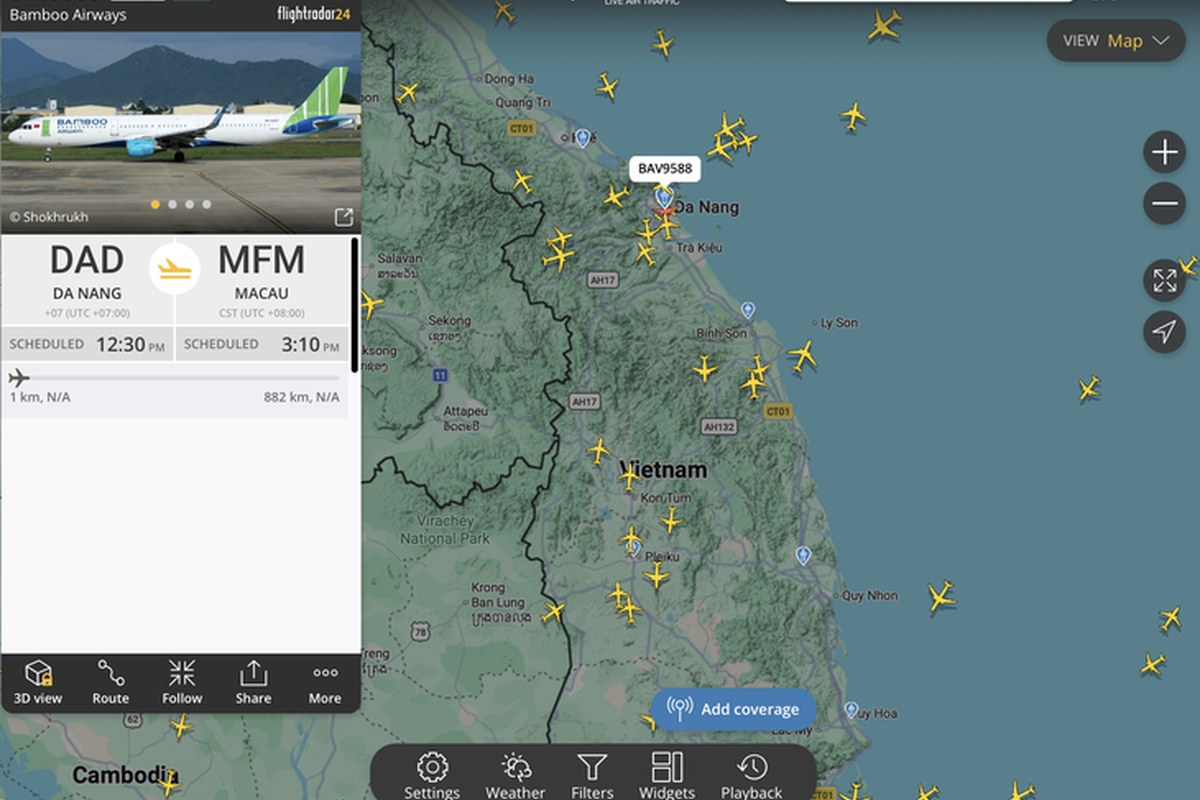Expand the VIEW Map dropdown
This screenshot has height=800, width=1200.
(1116, 41)
